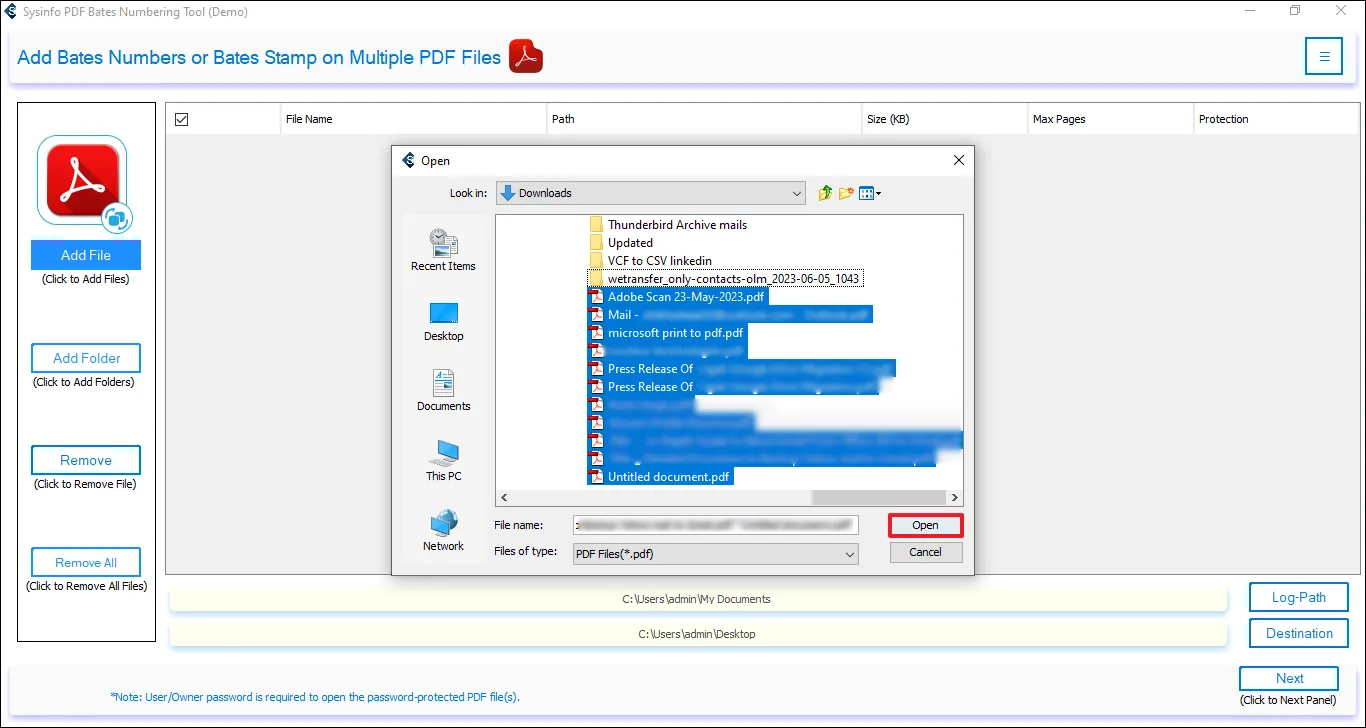
Task: Open the view menu dropdown arrow
Action: click(x=878, y=194)
